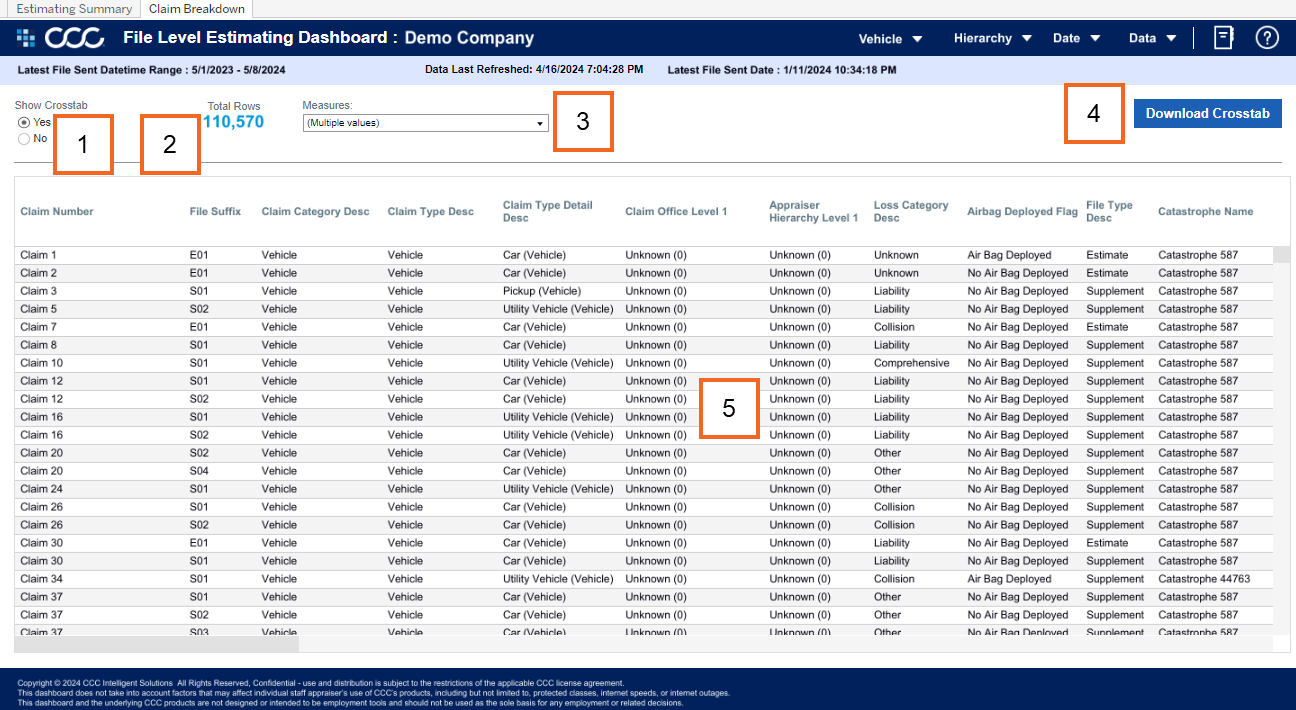Click the Download Crosstab button
The width and height of the screenshot is (1296, 710).
tap(1207, 113)
